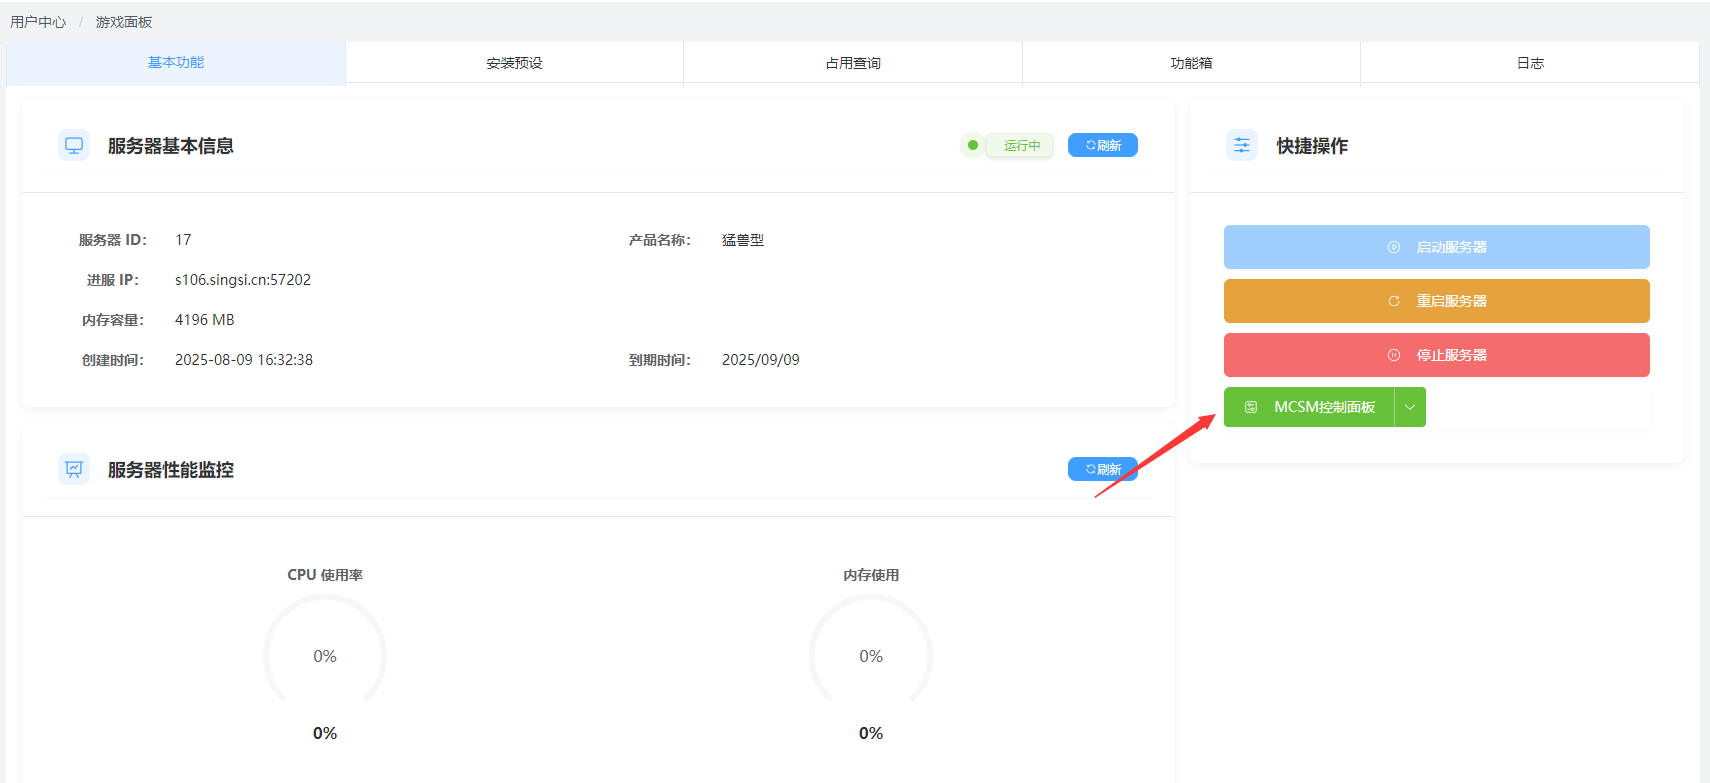Refresh the server basic info section

coord(1103,145)
